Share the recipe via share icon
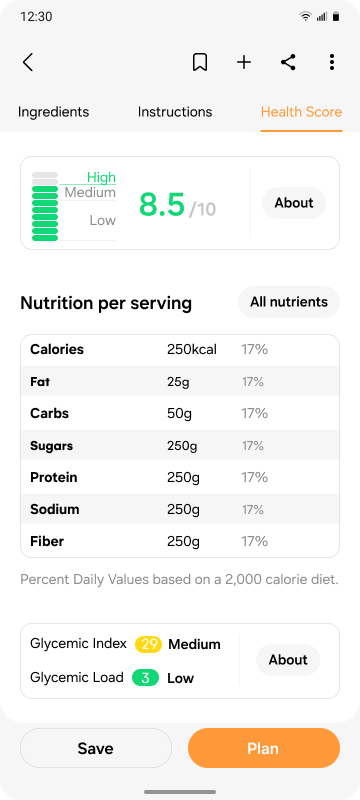This screenshot has height=800, width=360. (x=288, y=62)
